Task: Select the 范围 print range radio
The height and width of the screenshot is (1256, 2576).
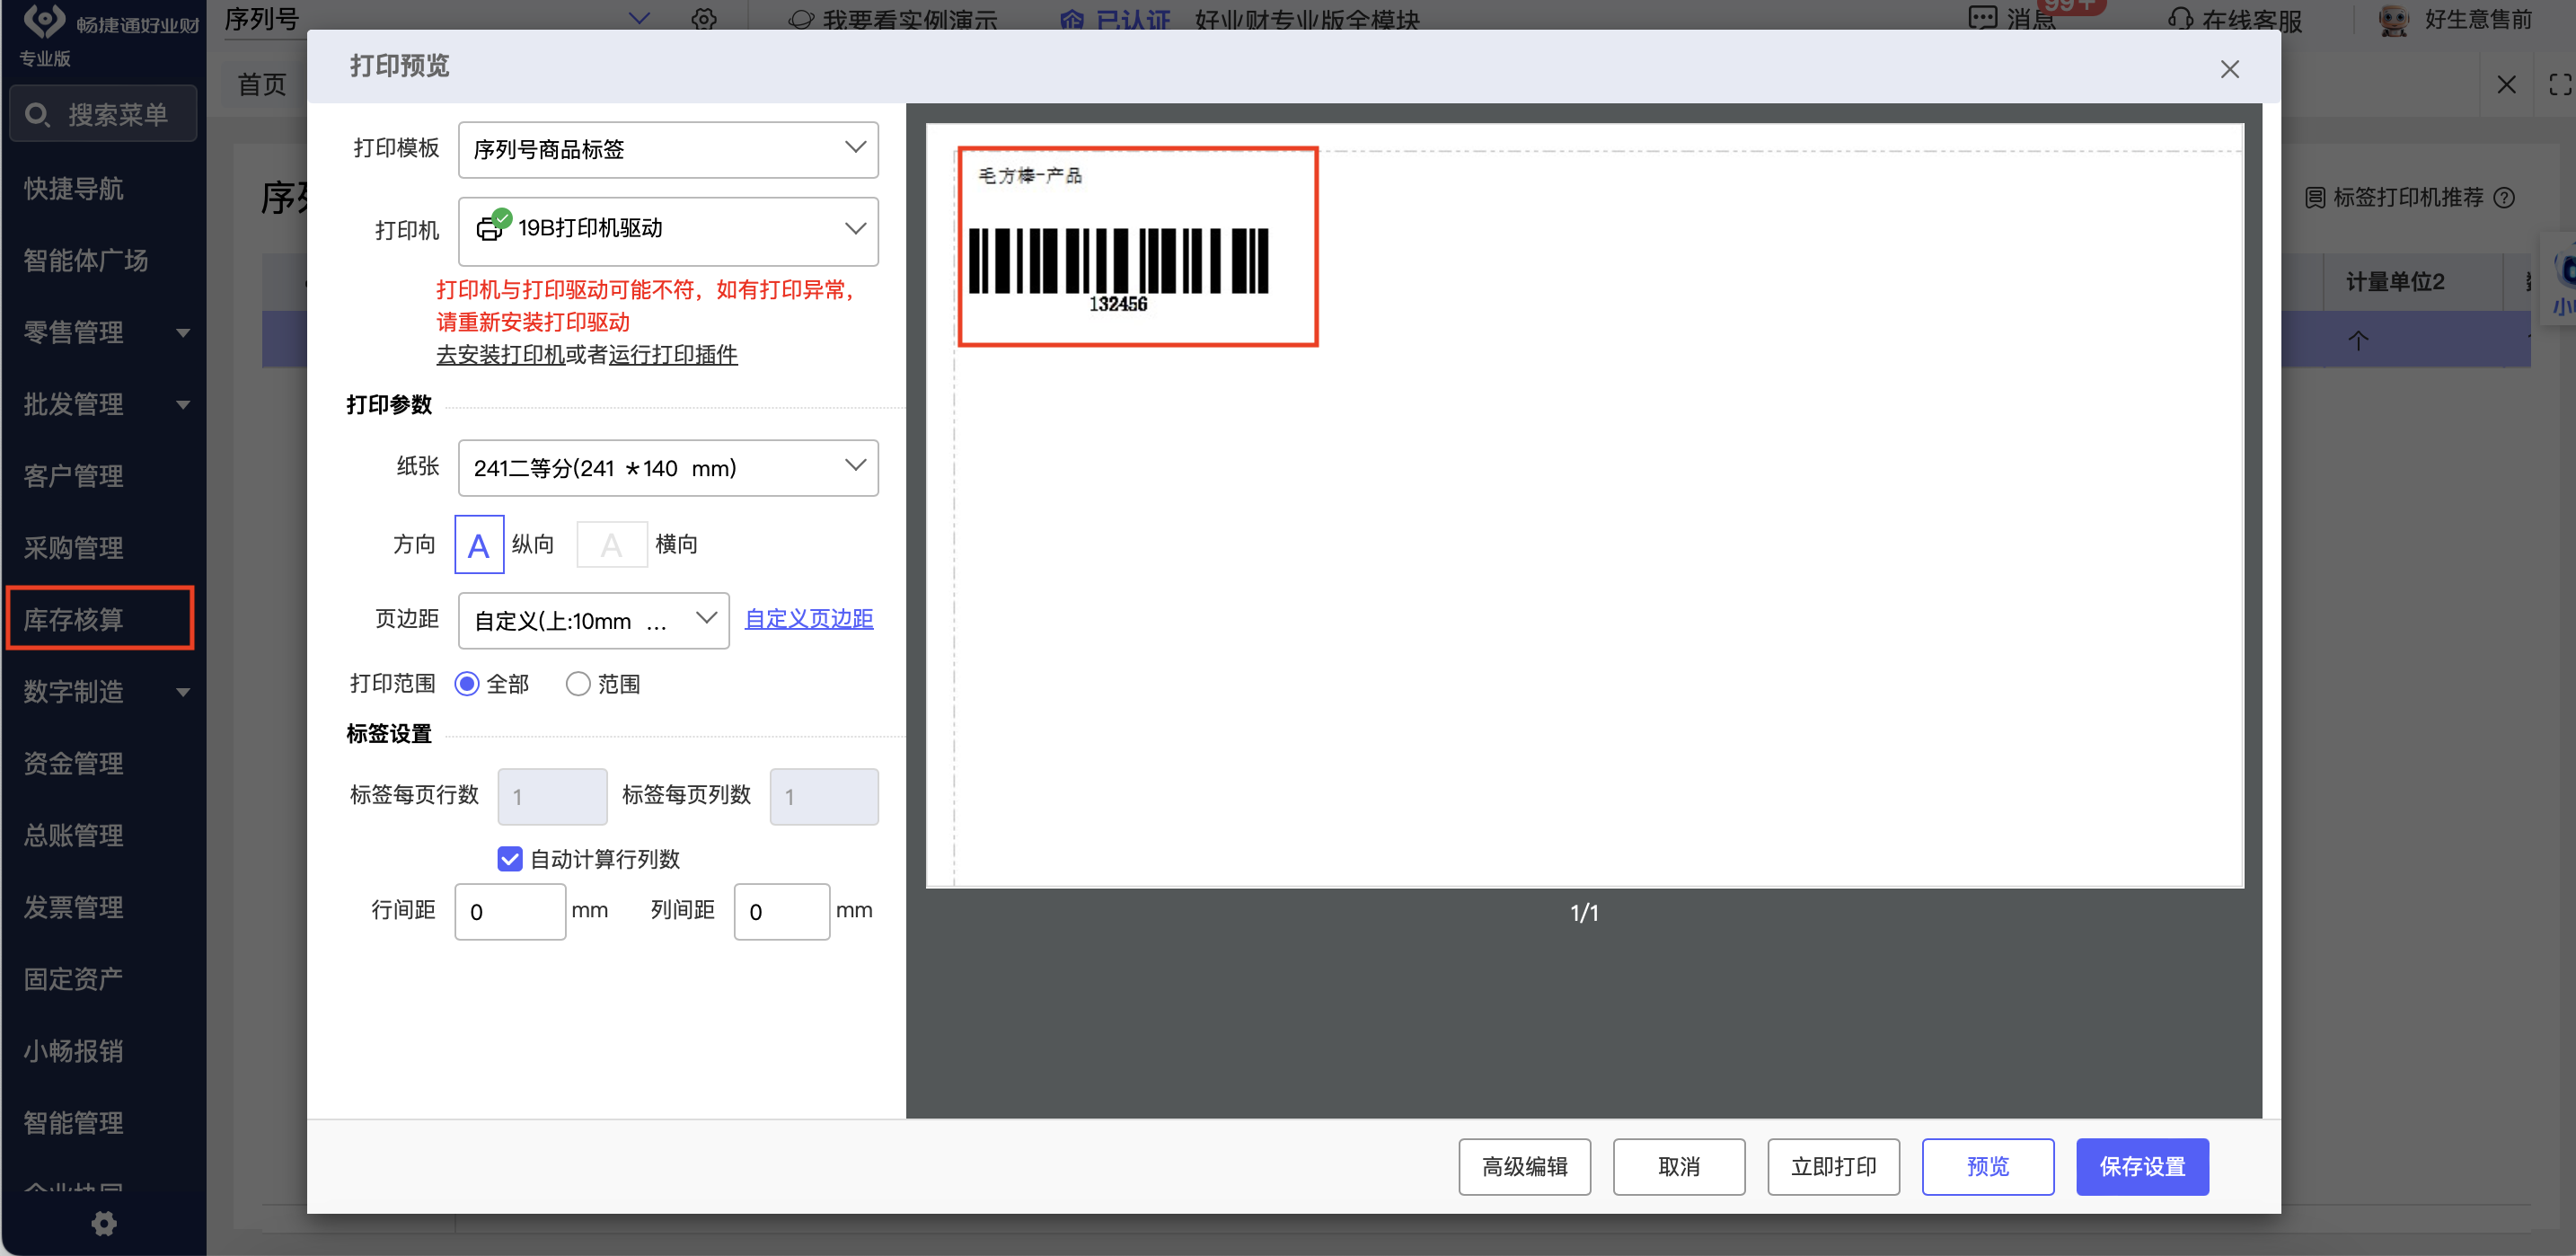Action: (577, 684)
